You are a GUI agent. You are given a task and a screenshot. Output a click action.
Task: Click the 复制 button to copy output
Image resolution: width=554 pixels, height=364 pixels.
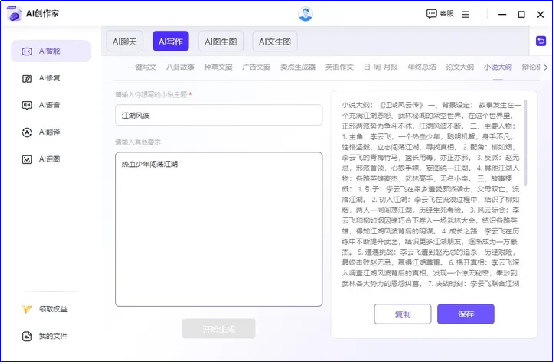[402, 314]
